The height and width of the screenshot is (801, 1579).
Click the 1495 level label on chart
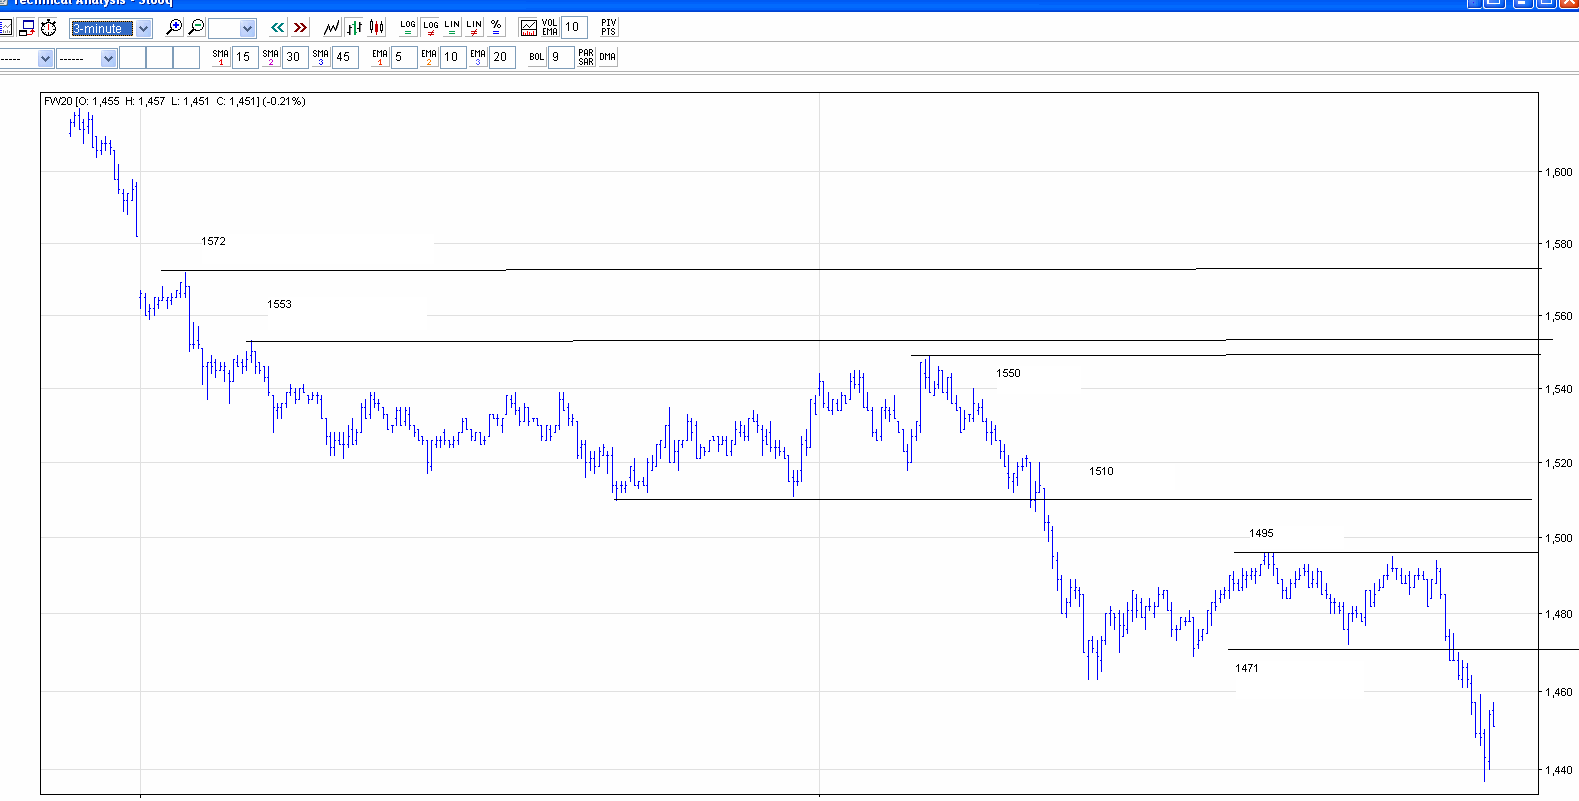1261,533
